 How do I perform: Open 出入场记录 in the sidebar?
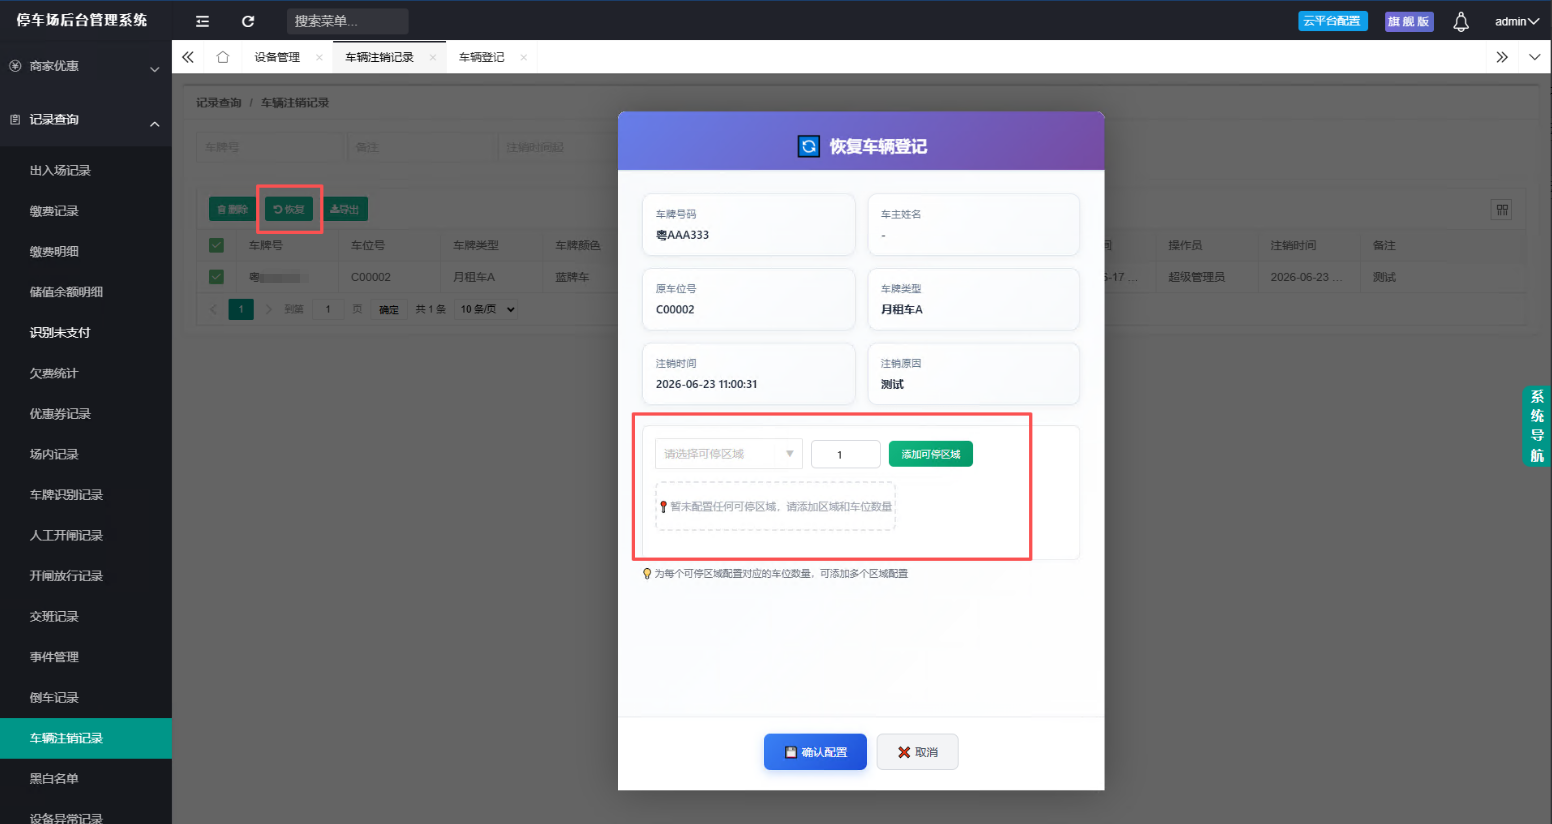(60, 171)
